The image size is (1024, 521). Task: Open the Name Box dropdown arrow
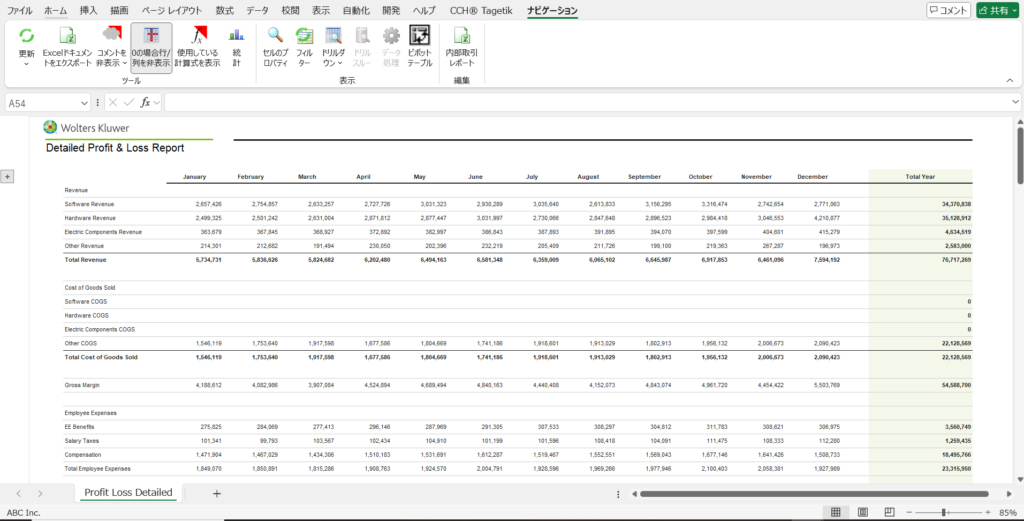click(84, 103)
